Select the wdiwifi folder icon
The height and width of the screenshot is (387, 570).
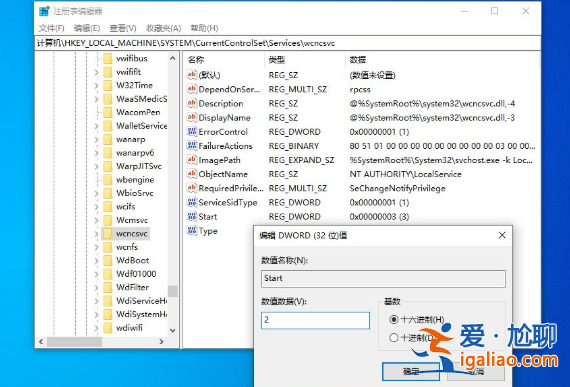coord(108,328)
